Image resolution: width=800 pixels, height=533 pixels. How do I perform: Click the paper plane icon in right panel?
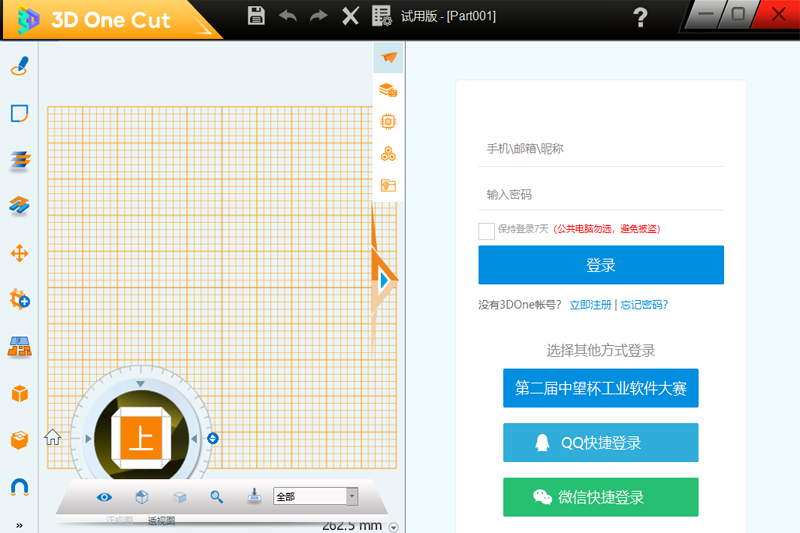pos(389,57)
